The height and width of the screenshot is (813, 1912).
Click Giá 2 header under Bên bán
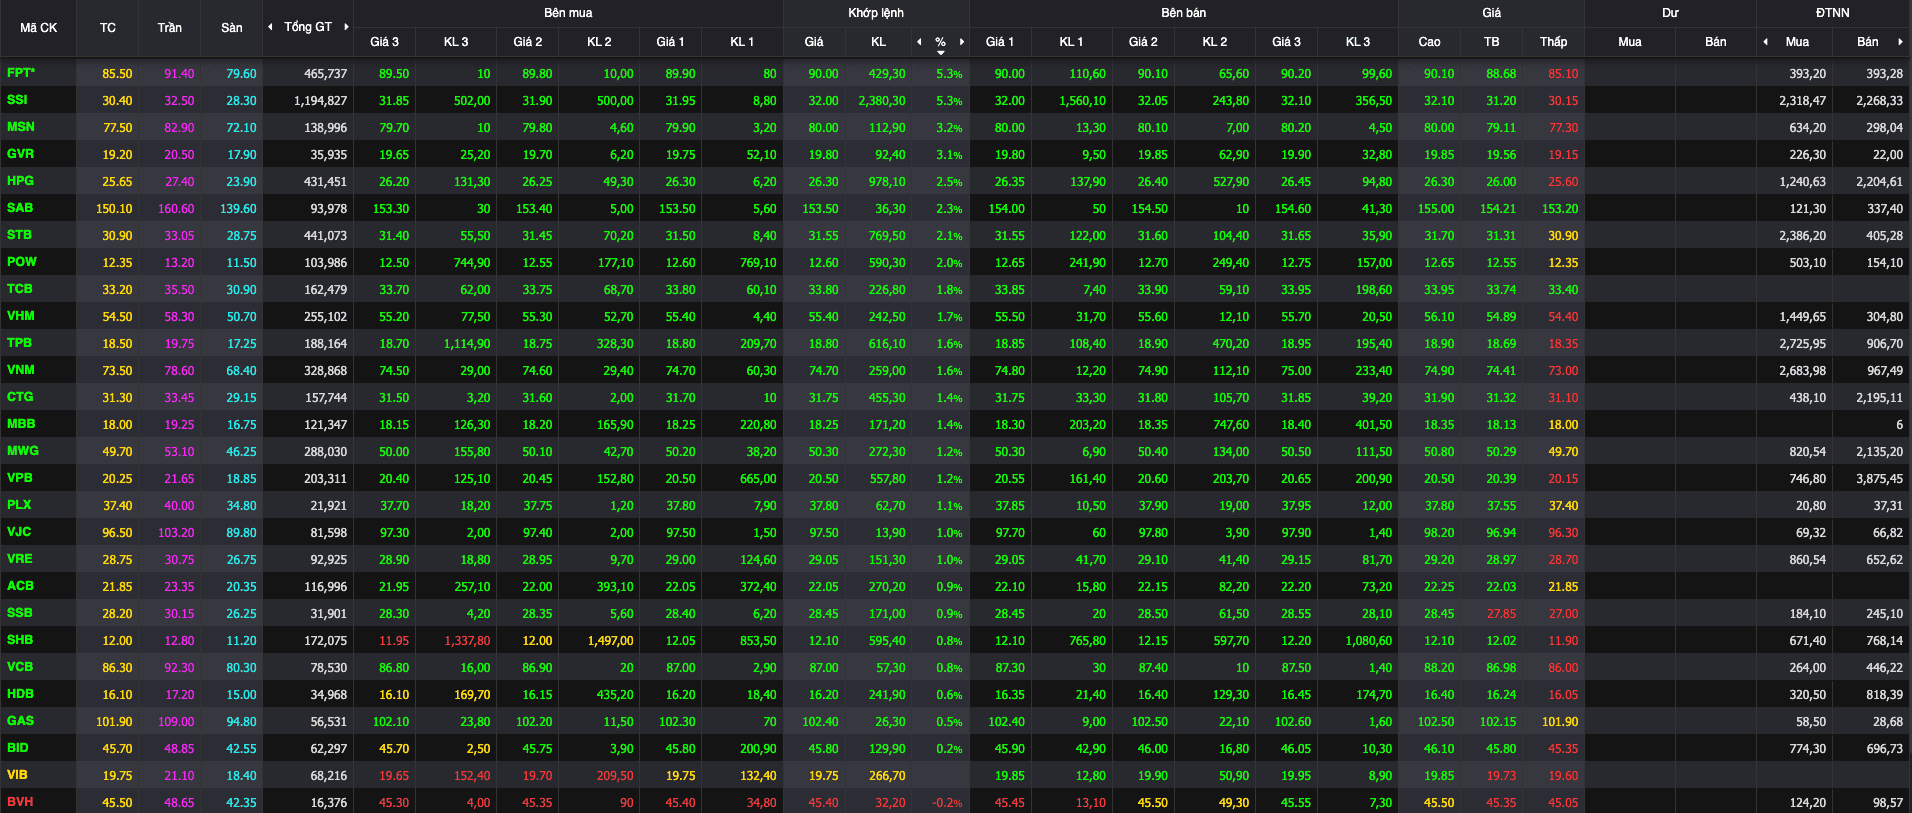1143,42
